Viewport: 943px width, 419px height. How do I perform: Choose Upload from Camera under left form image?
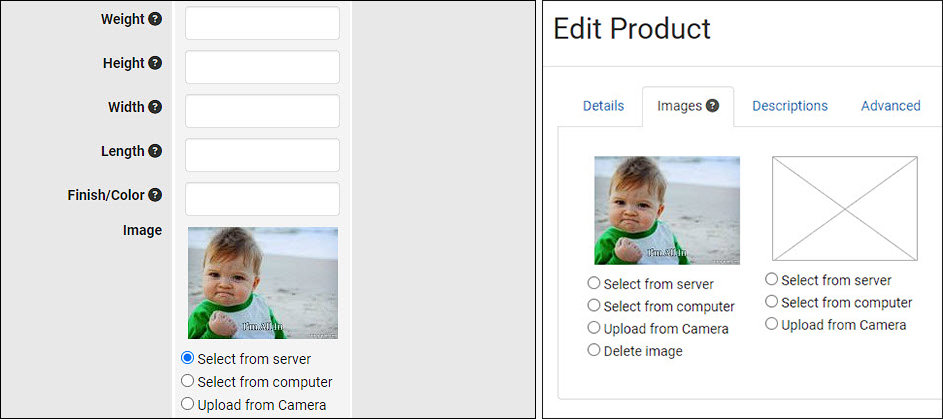[188, 403]
